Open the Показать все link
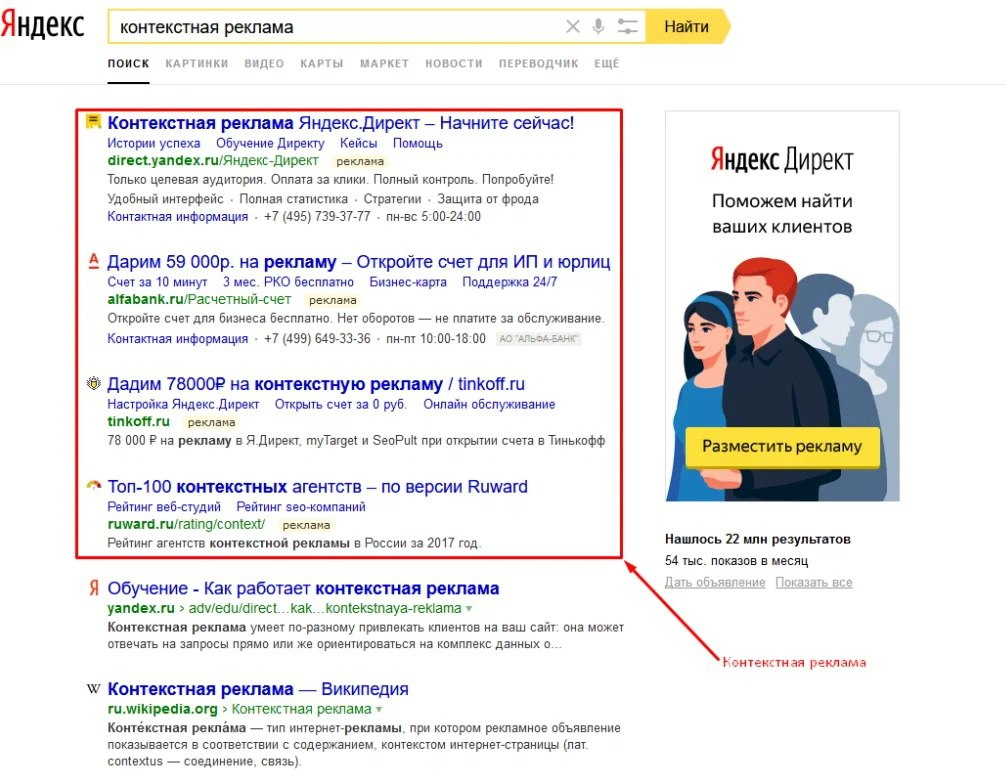1006x772 pixels. pos(814,582)
